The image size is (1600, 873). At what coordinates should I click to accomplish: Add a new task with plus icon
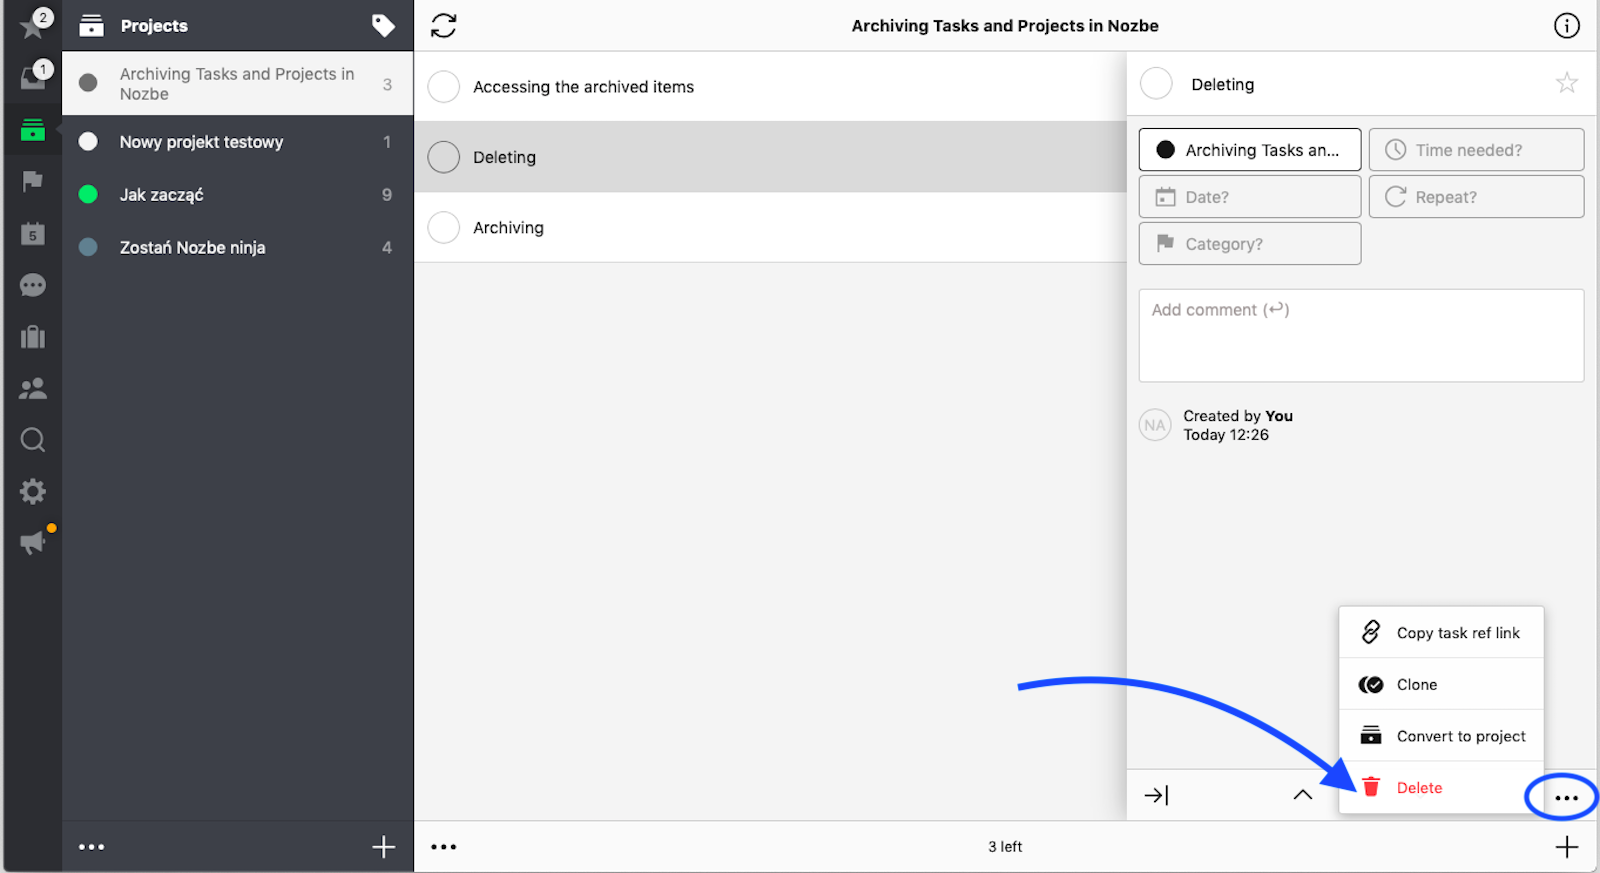click(x=1567, y=847)
